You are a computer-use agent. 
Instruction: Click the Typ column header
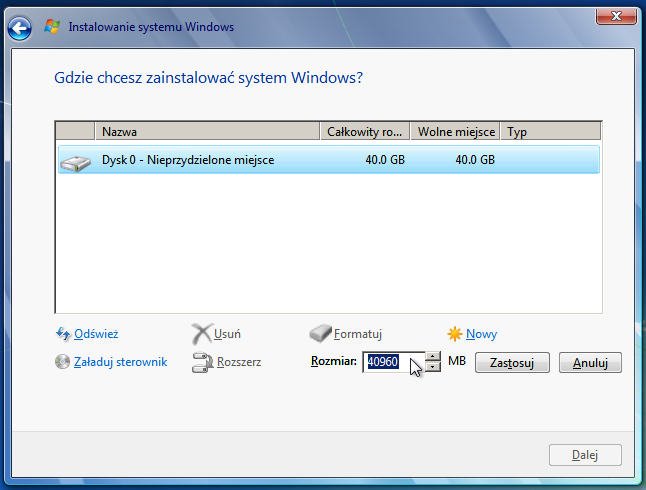tap(550, 131)
